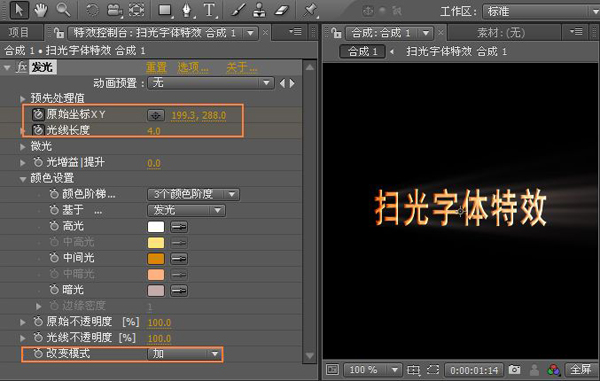Click the crosshair point picker for 原始坐标XY
600x381 pixels.
click(x=156, y=115)
